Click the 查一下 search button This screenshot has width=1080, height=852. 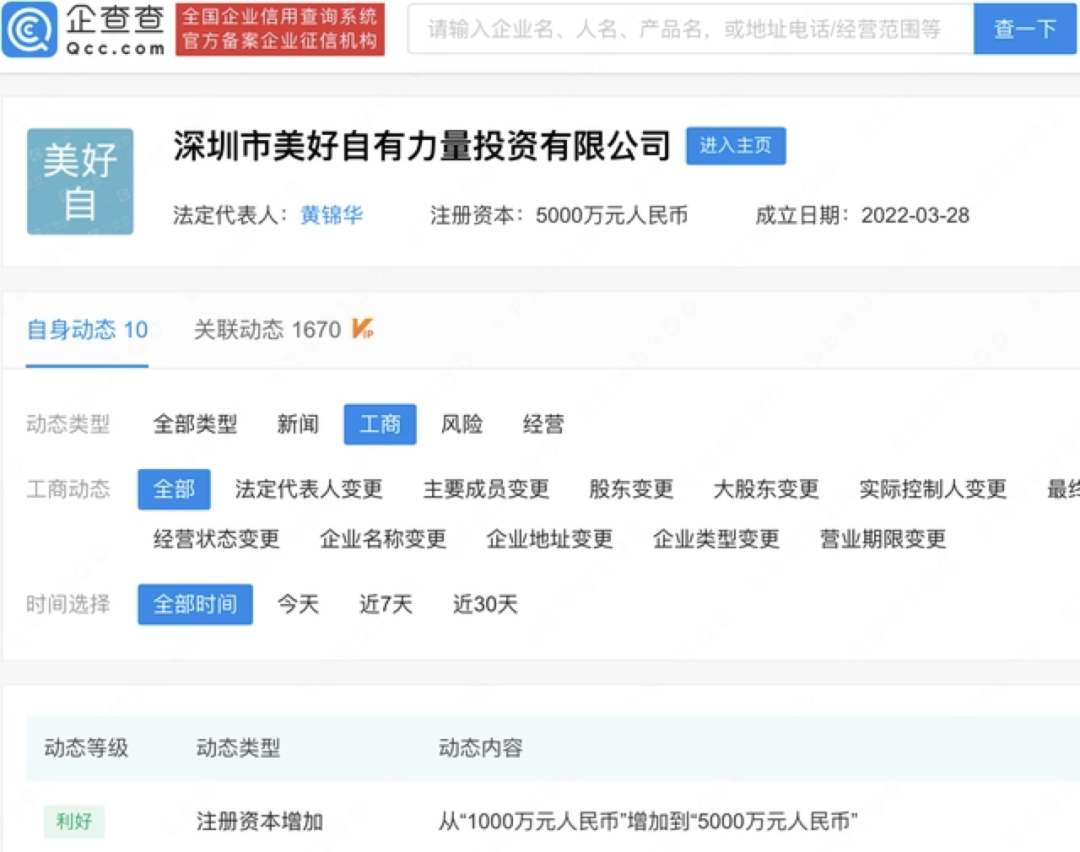click(1025, 29)
